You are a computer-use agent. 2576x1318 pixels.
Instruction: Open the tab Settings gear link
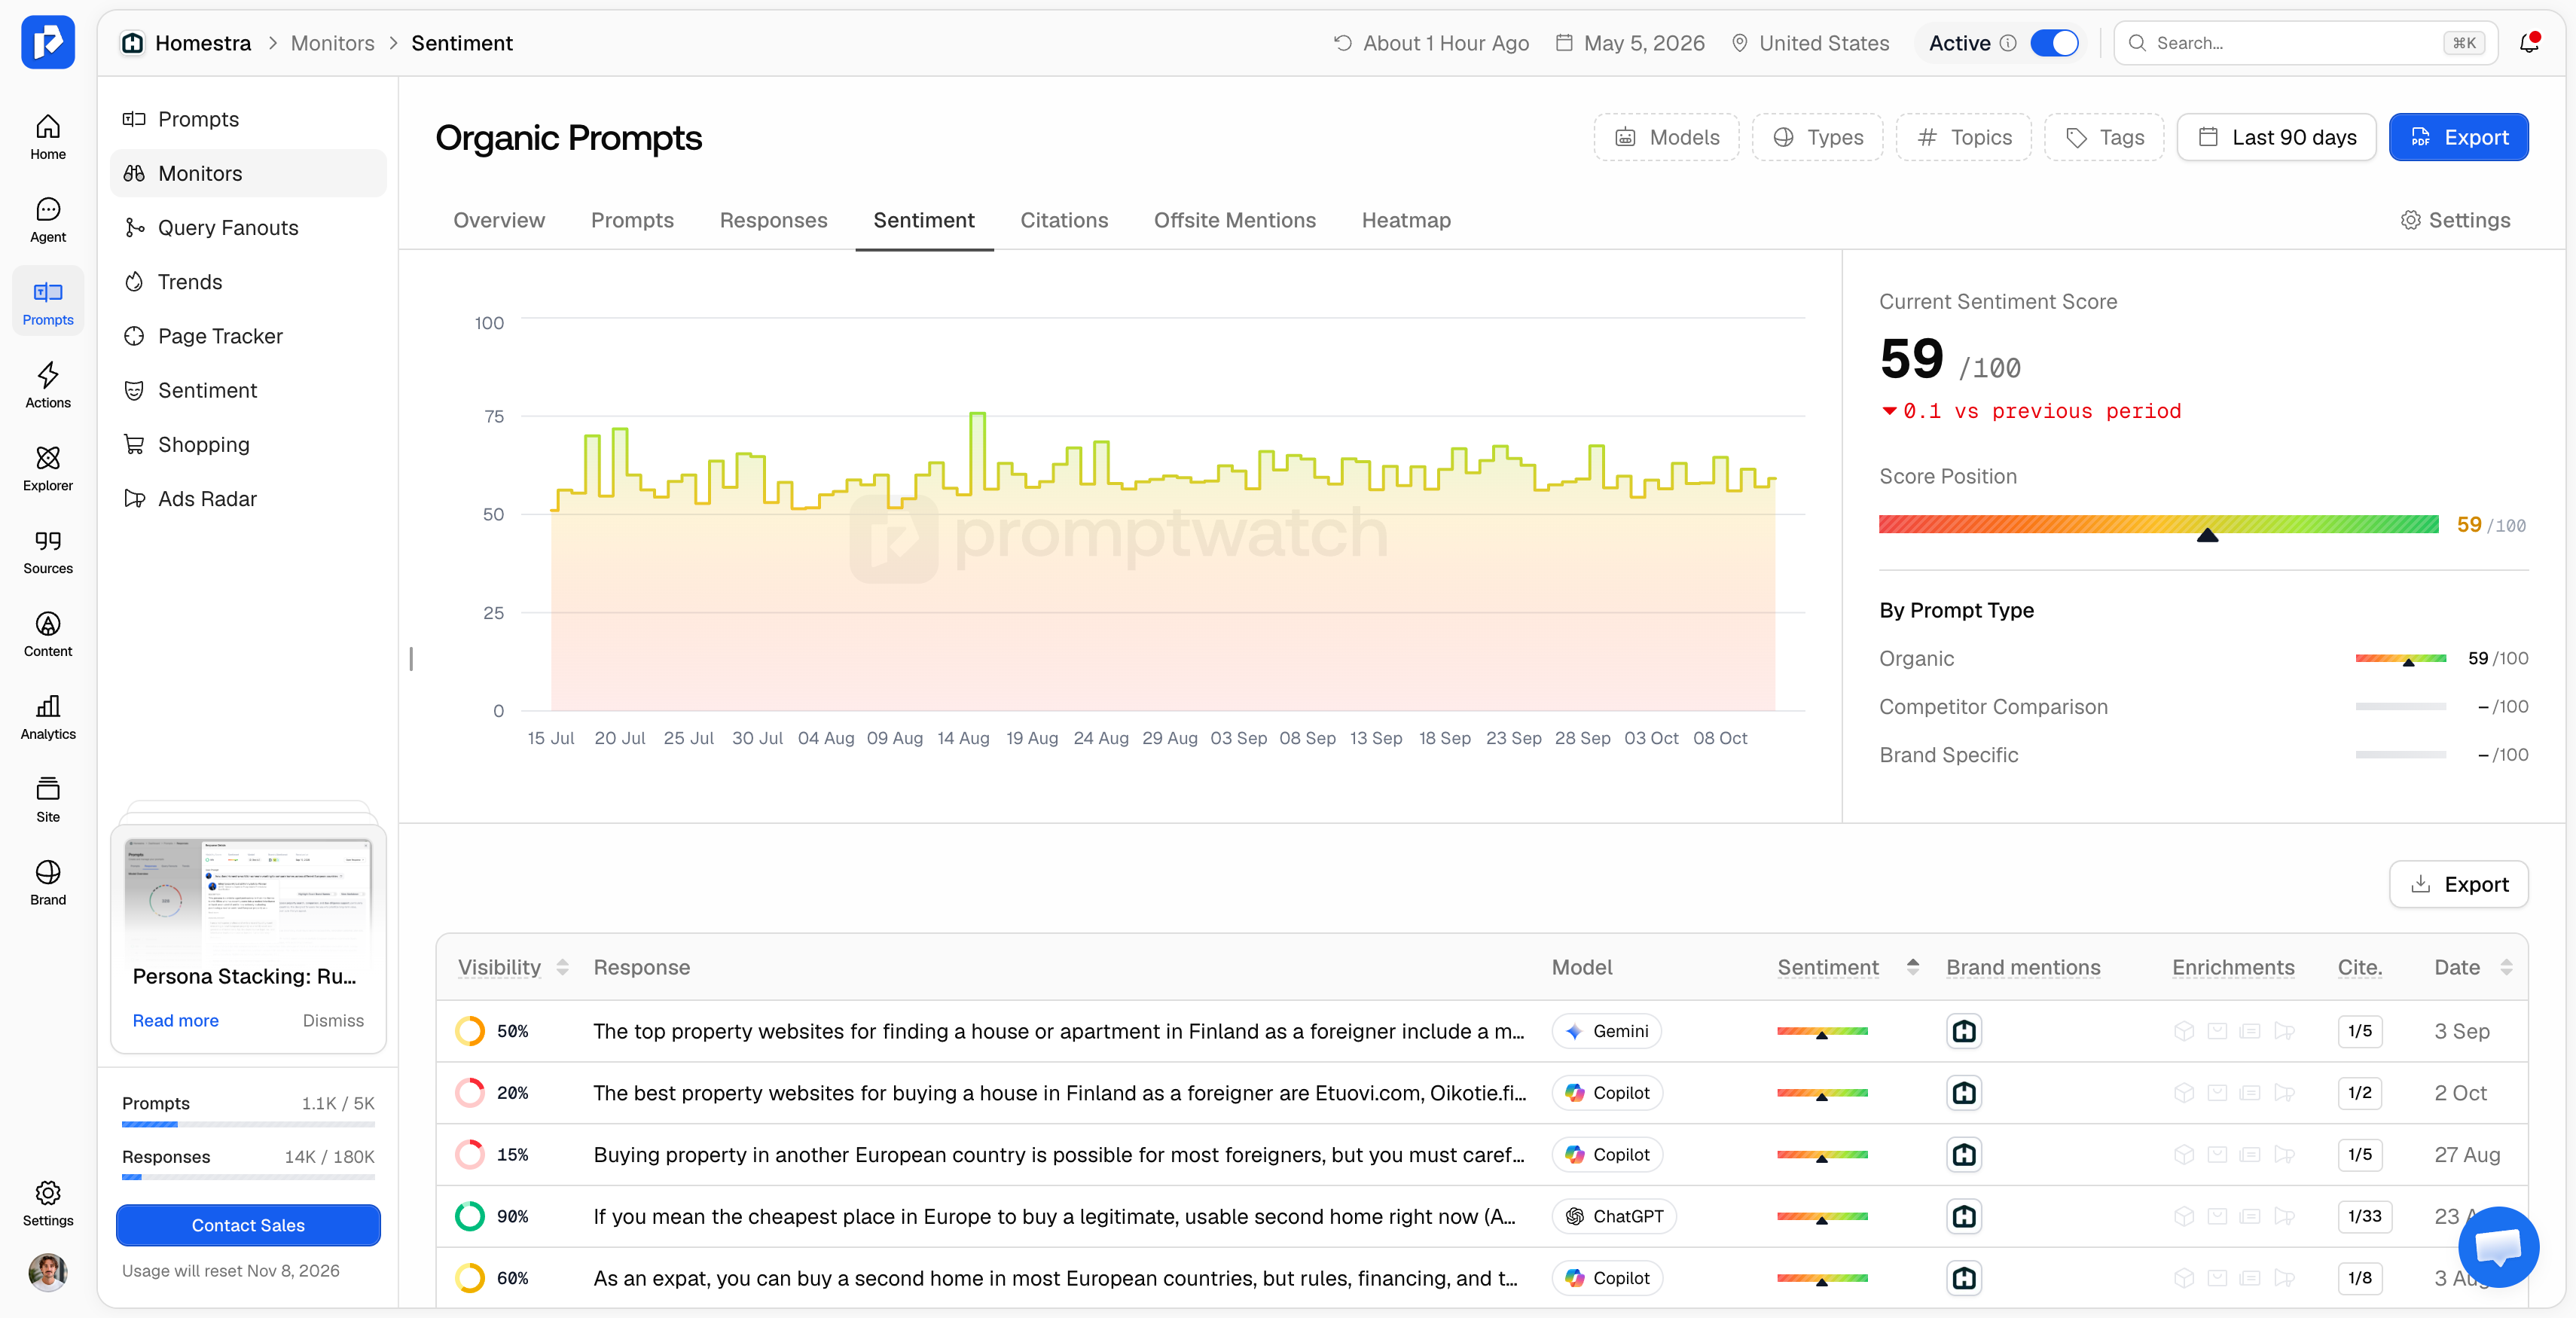click(x=2455, y=220)
